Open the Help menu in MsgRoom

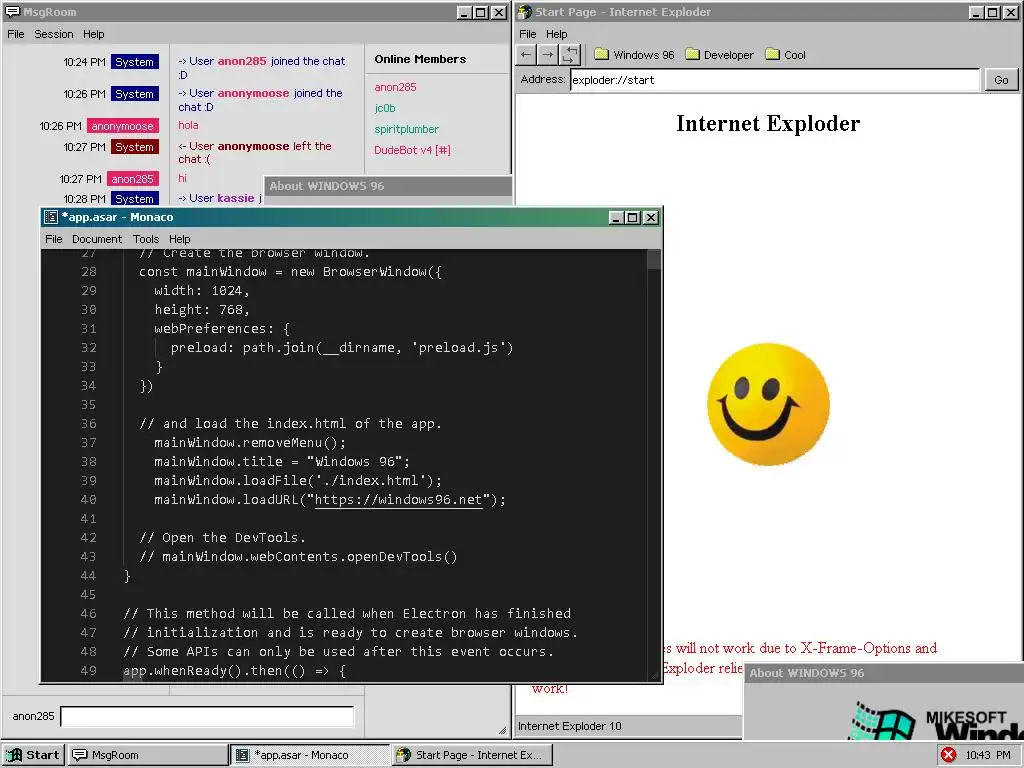pos(93,34)
